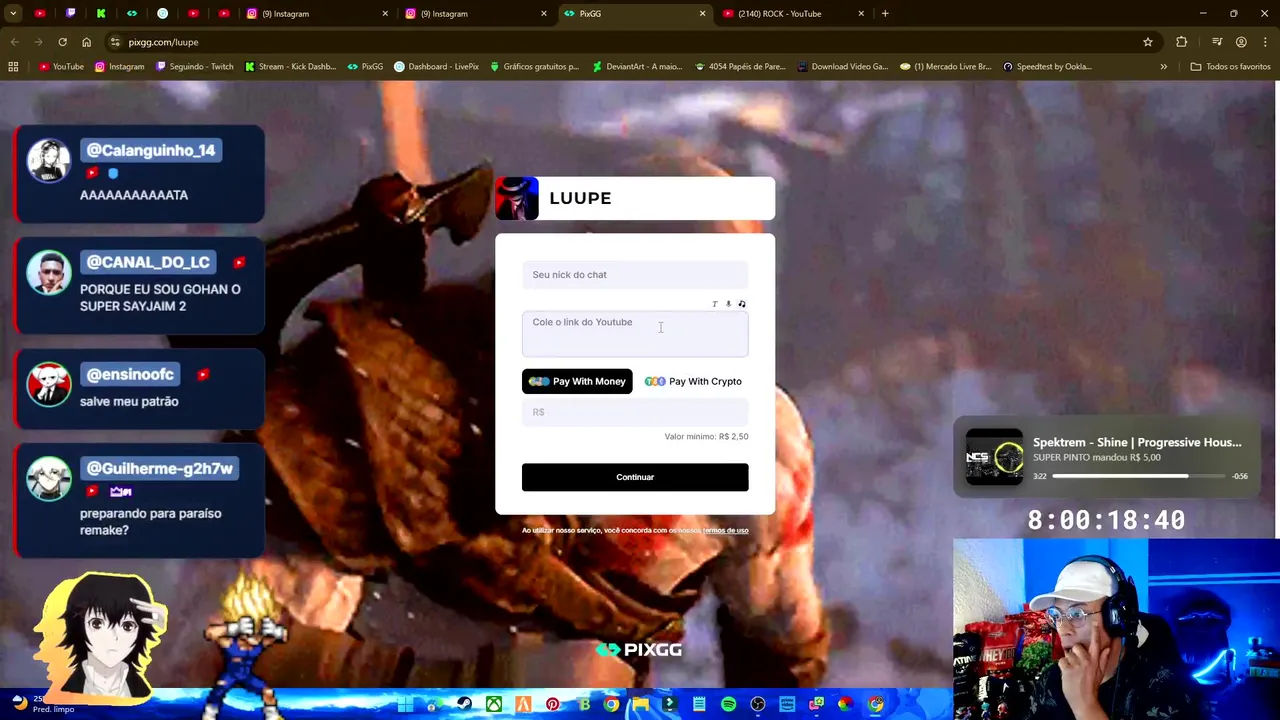Open Mercado Livre bookmark
This screenshot has width=1280, height=720.
(945, 67)
